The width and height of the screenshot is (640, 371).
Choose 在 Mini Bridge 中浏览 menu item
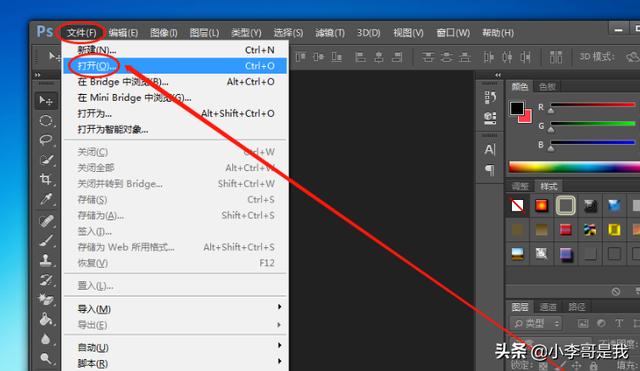[x=176, y=98]
